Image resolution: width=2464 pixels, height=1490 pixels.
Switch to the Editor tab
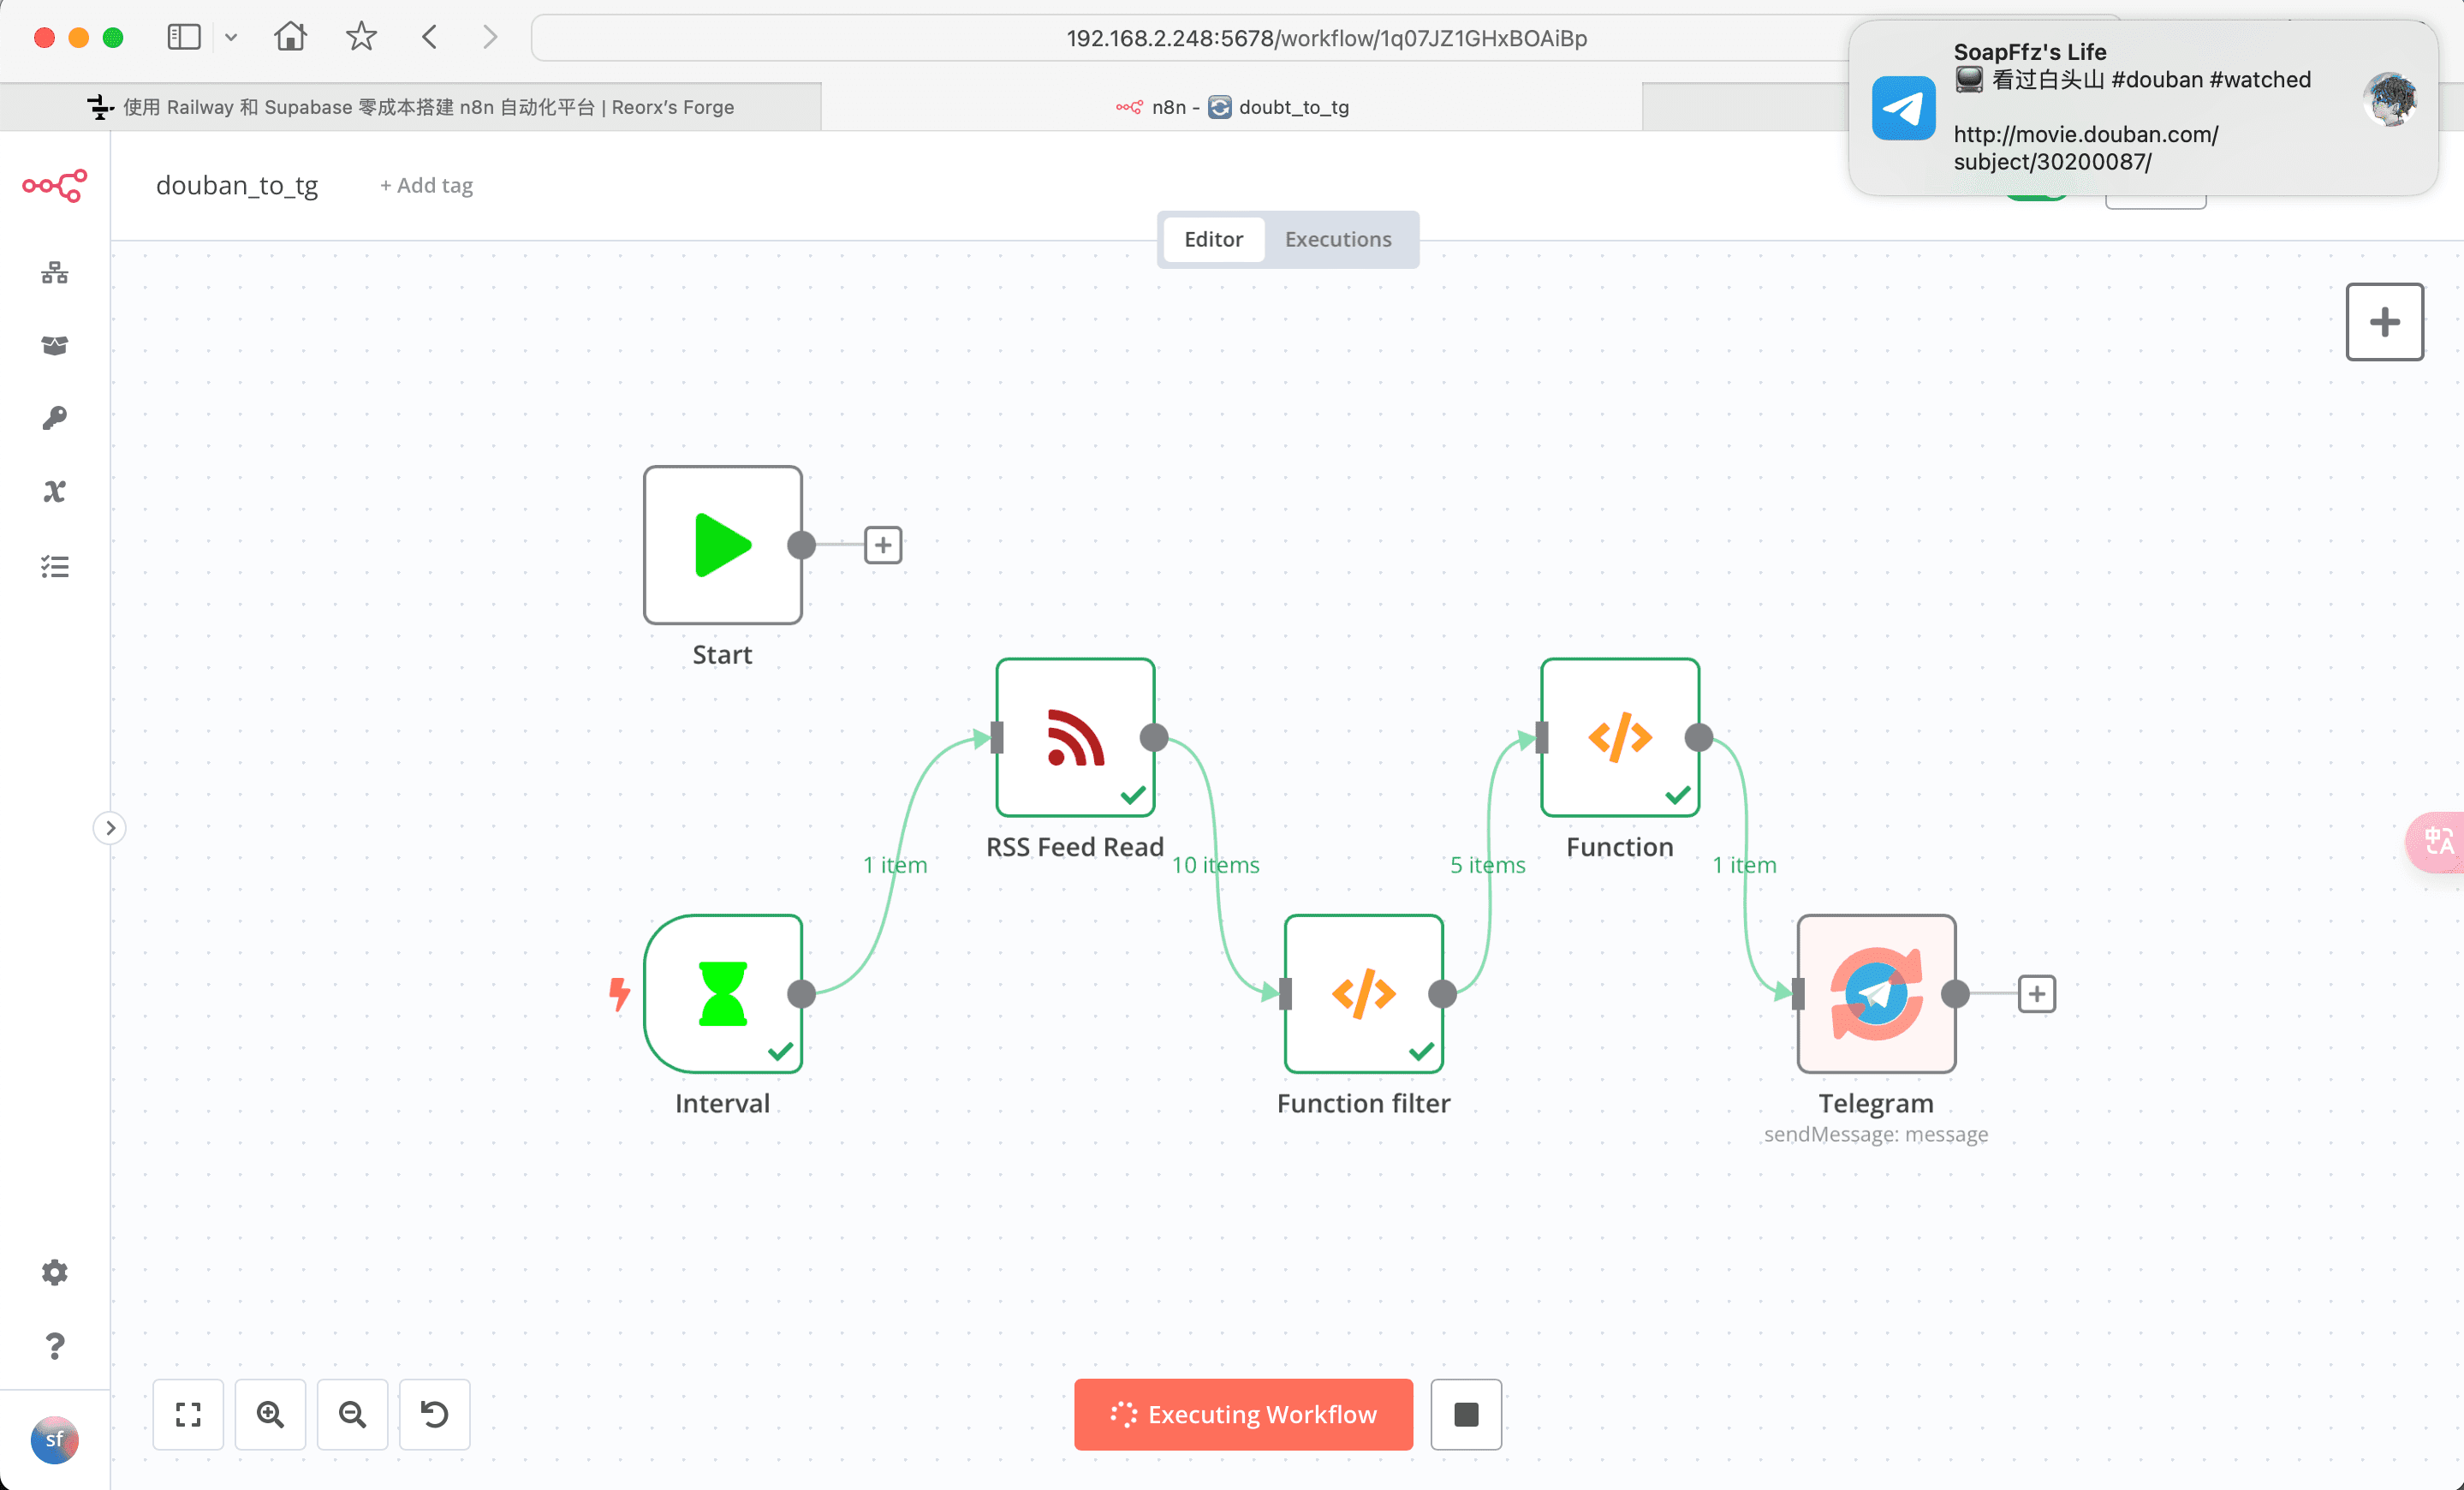tap(1213, 240)
